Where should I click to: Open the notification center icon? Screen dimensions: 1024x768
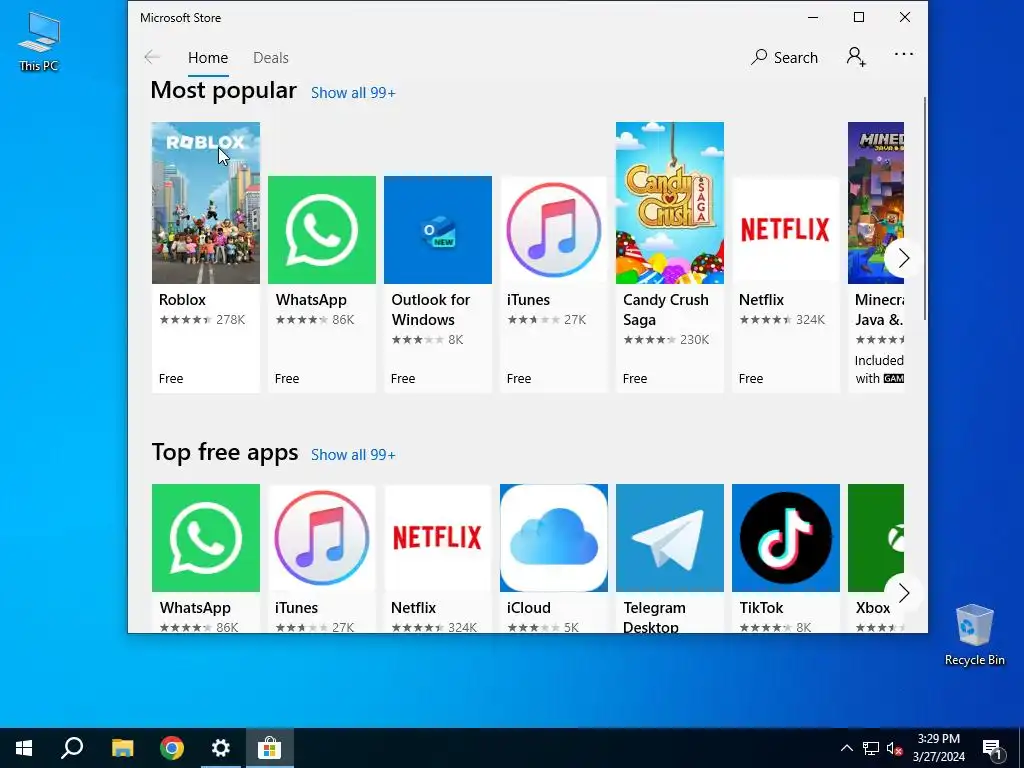click(993, 748)
